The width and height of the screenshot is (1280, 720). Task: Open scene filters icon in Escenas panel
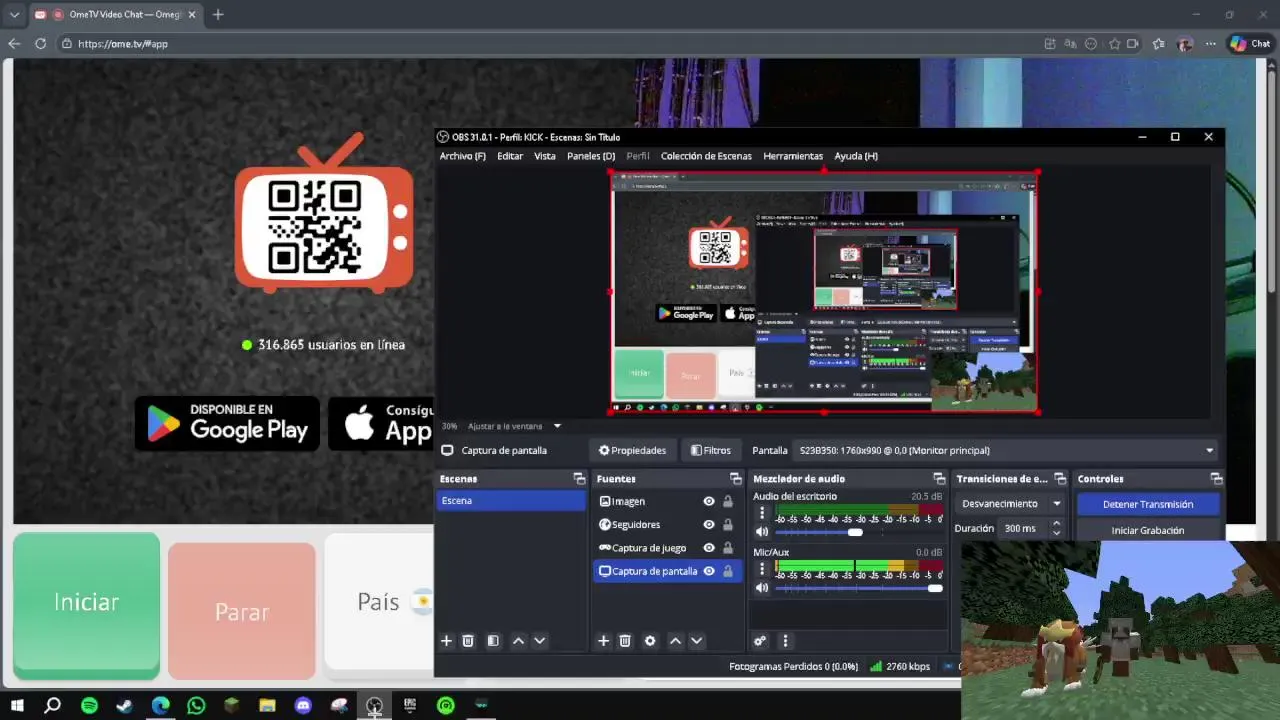coord(493,641)
